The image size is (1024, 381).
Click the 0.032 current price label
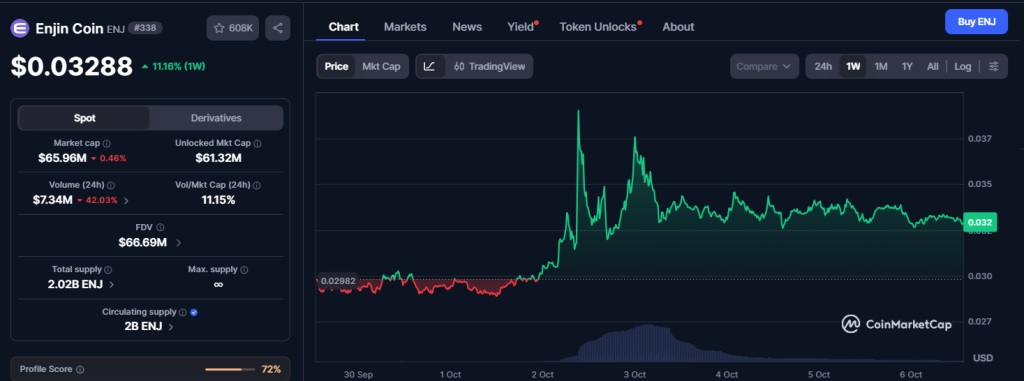pos(980,222)
